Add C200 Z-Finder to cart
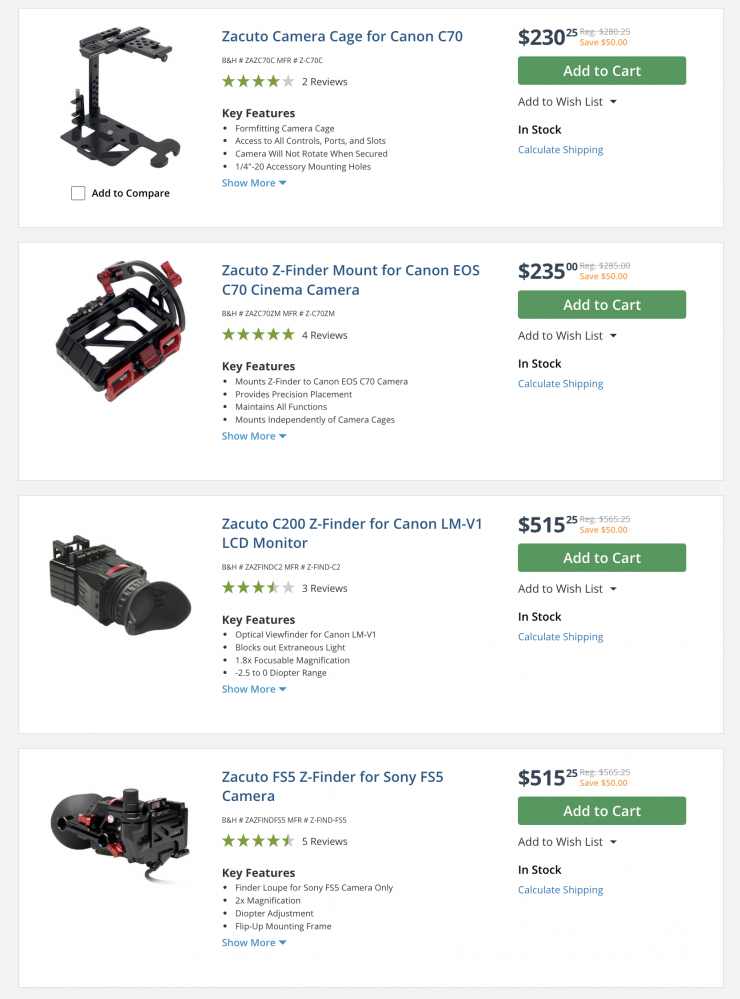Viewport: 740px width, 999px height. coord(601,558)
